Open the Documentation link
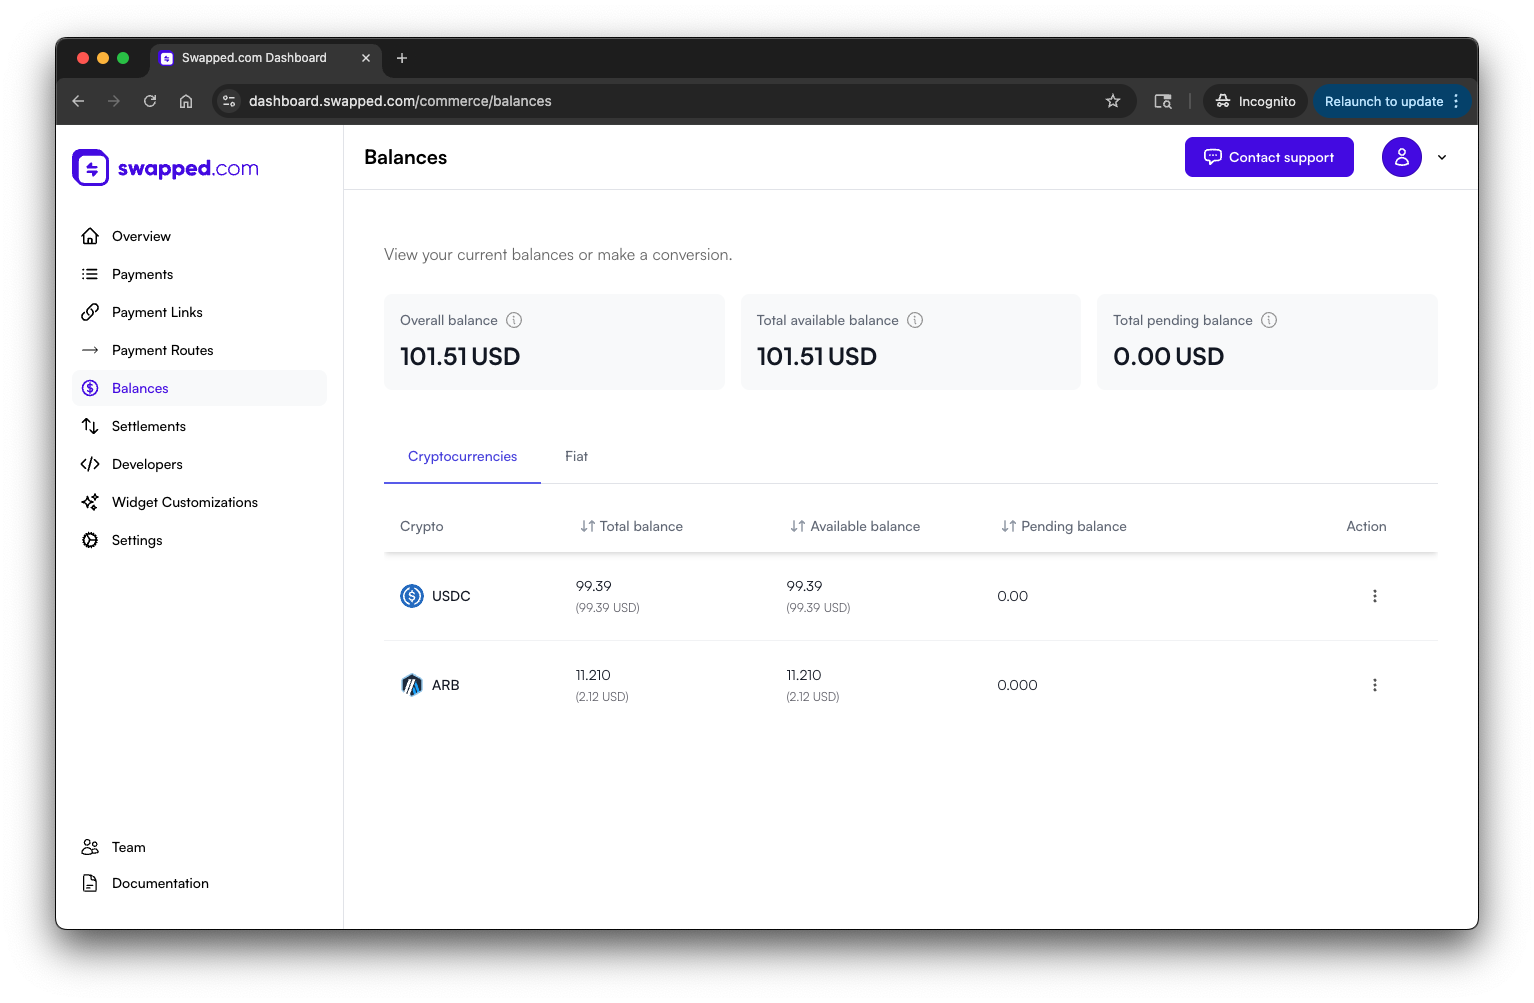Viewport: 1534px width, 1003px height. 160,883
